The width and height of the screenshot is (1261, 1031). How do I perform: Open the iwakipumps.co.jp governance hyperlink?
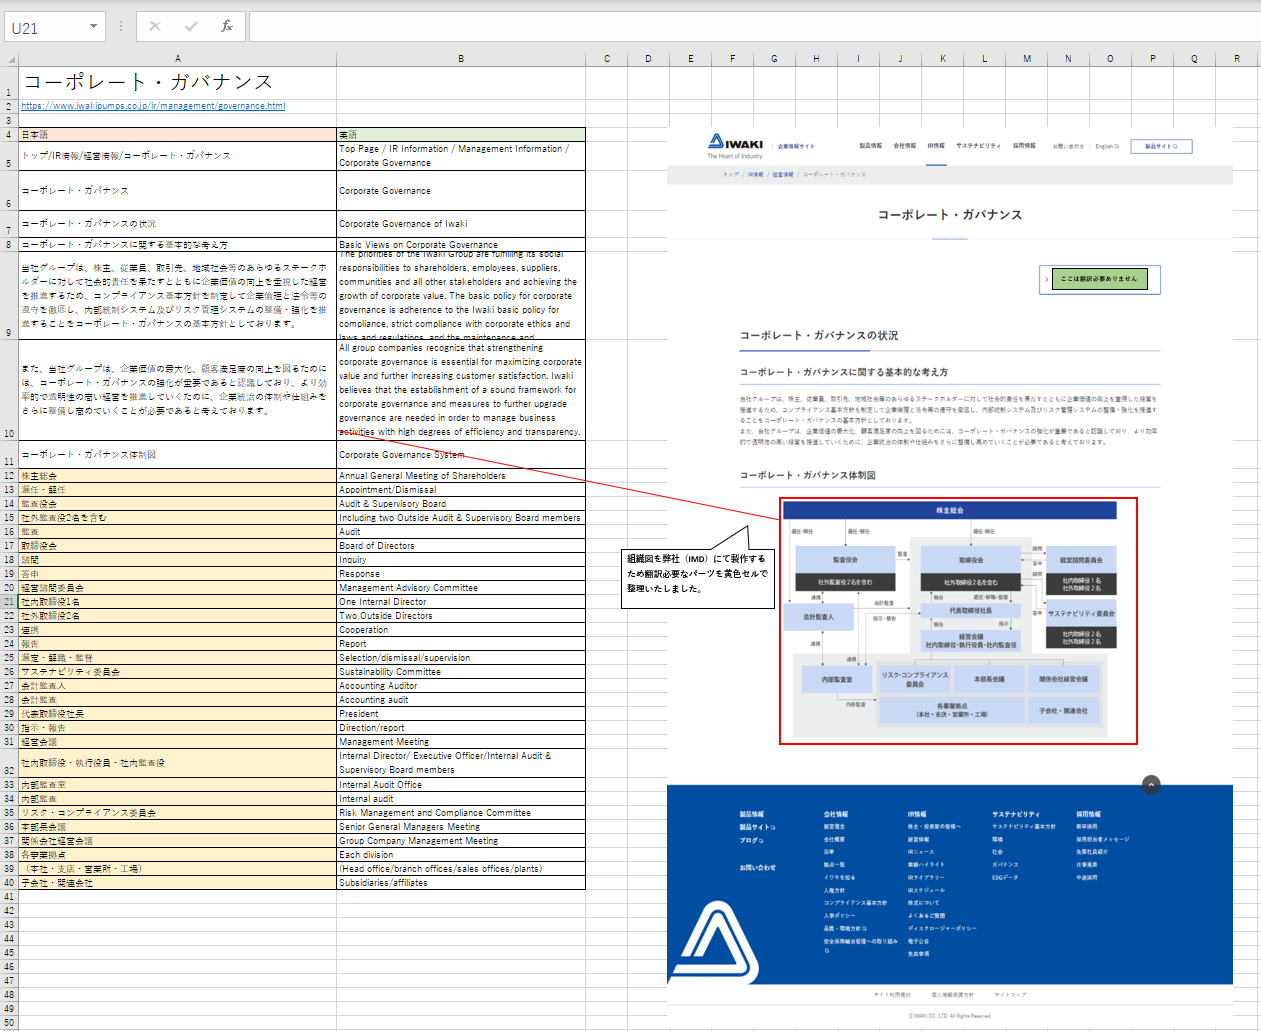click(x=153, y=106)
